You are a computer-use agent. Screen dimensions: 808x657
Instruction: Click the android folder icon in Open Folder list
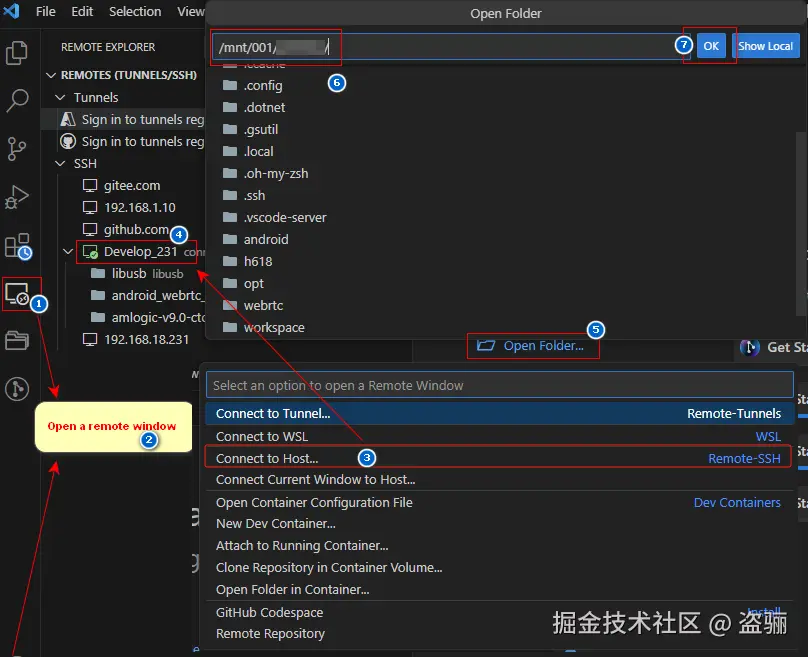coord(230,239)
